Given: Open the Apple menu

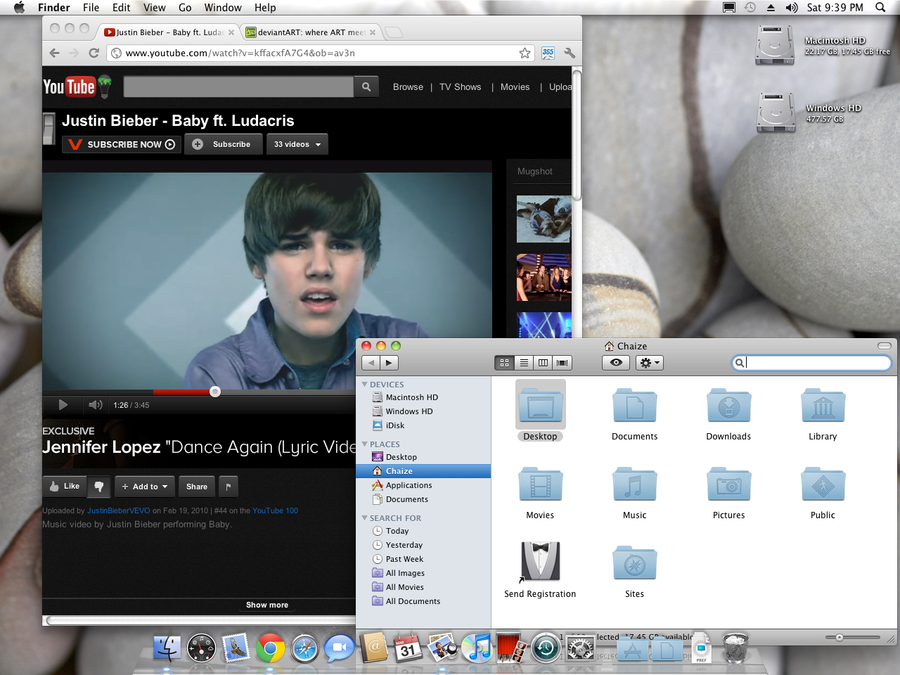Looking at the screenshot, I should tap(19, 7).
